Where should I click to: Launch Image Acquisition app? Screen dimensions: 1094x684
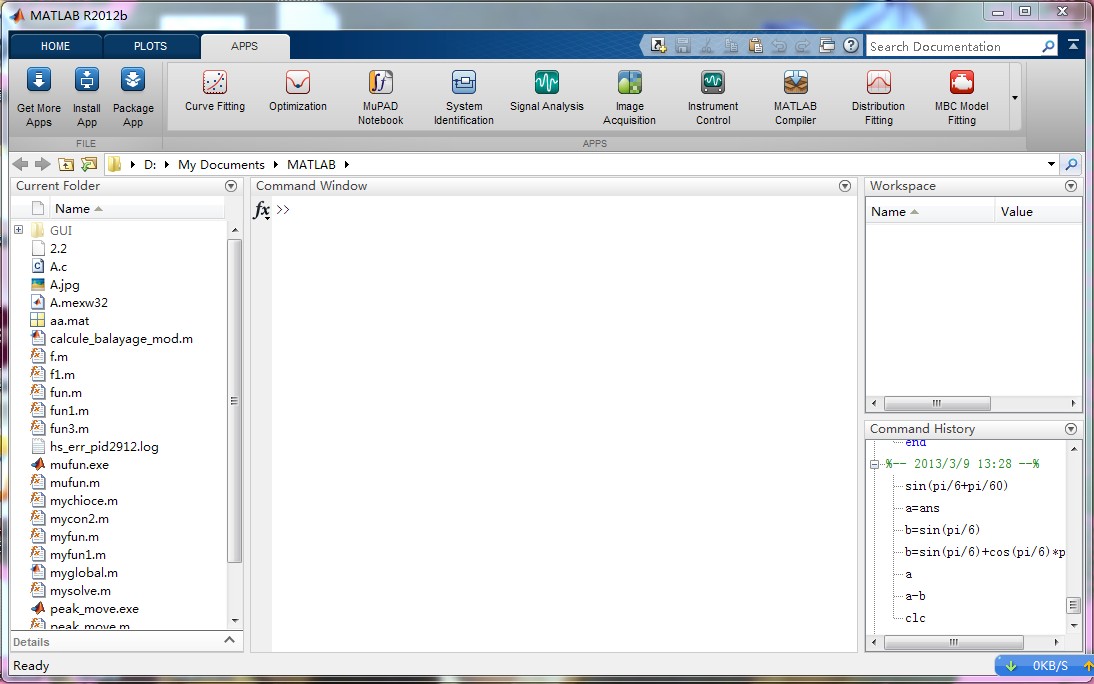629,97
